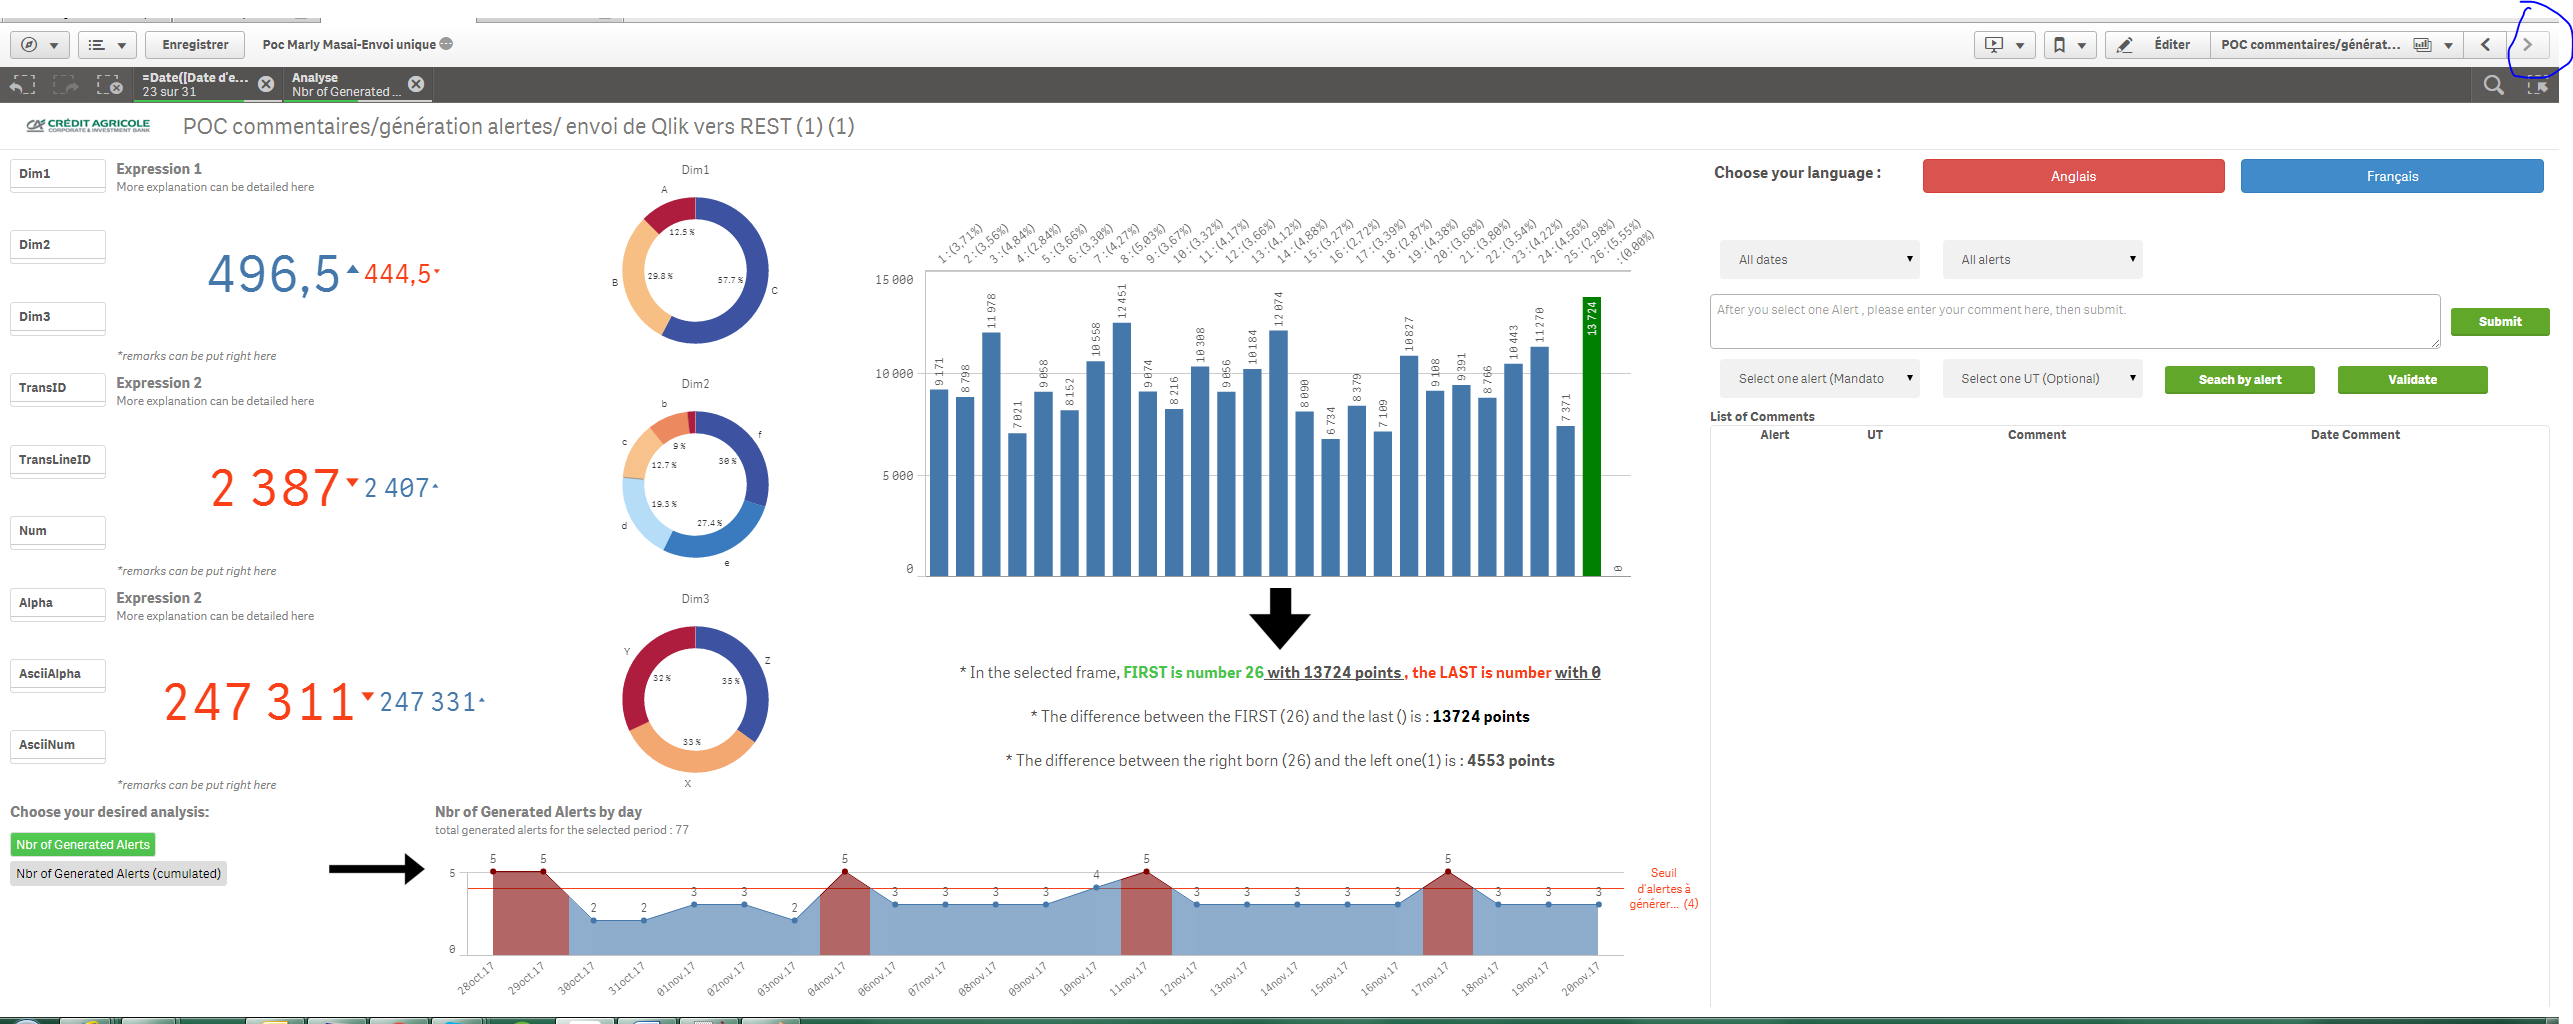The image size is (2573, 1024).
Task: Click the Crédit Agricole logo
Action: [x=88, y=126]
